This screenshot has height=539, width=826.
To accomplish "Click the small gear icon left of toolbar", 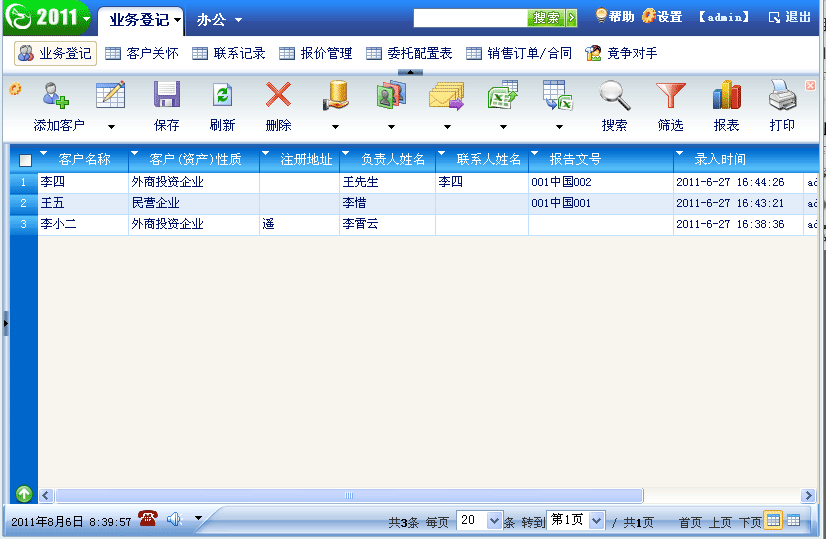I will pyautogui.click(x=15, y=89).
